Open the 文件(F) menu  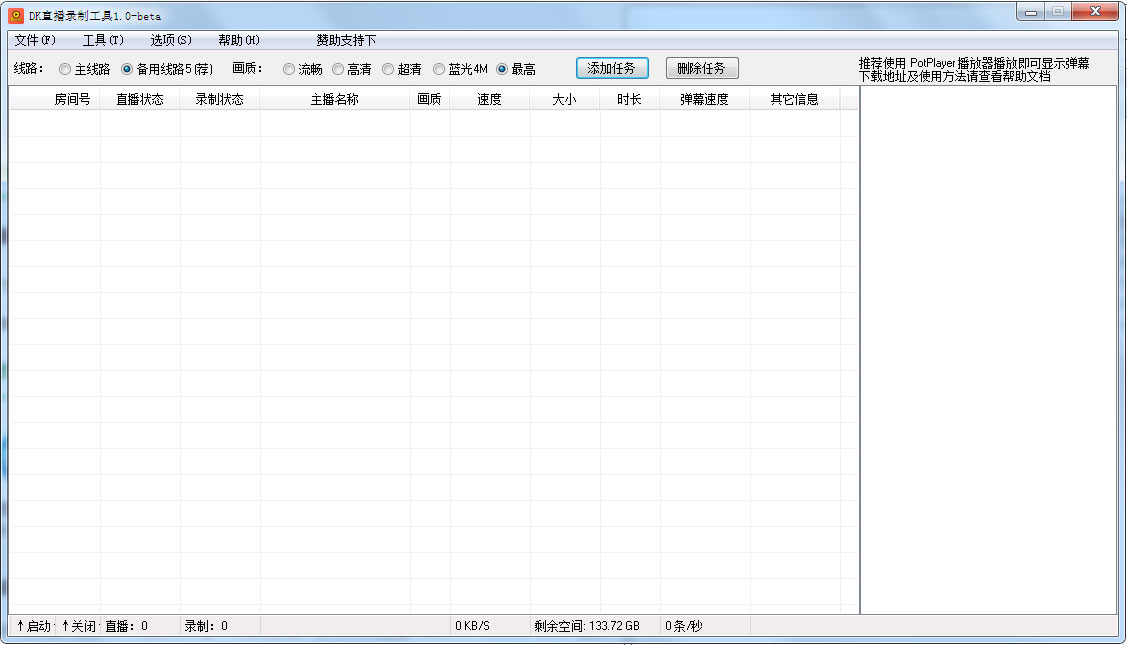[x=35, y=40]
